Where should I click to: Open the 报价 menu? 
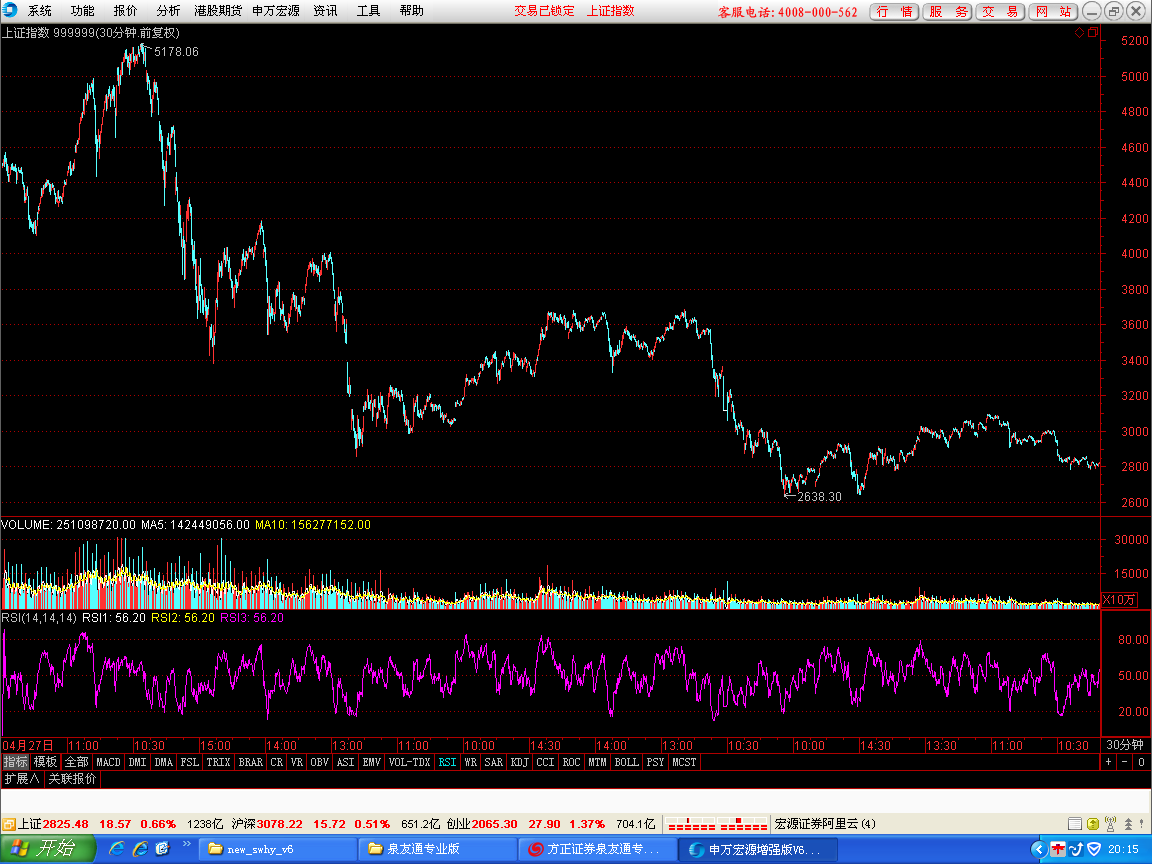click(x=125, y=11)
